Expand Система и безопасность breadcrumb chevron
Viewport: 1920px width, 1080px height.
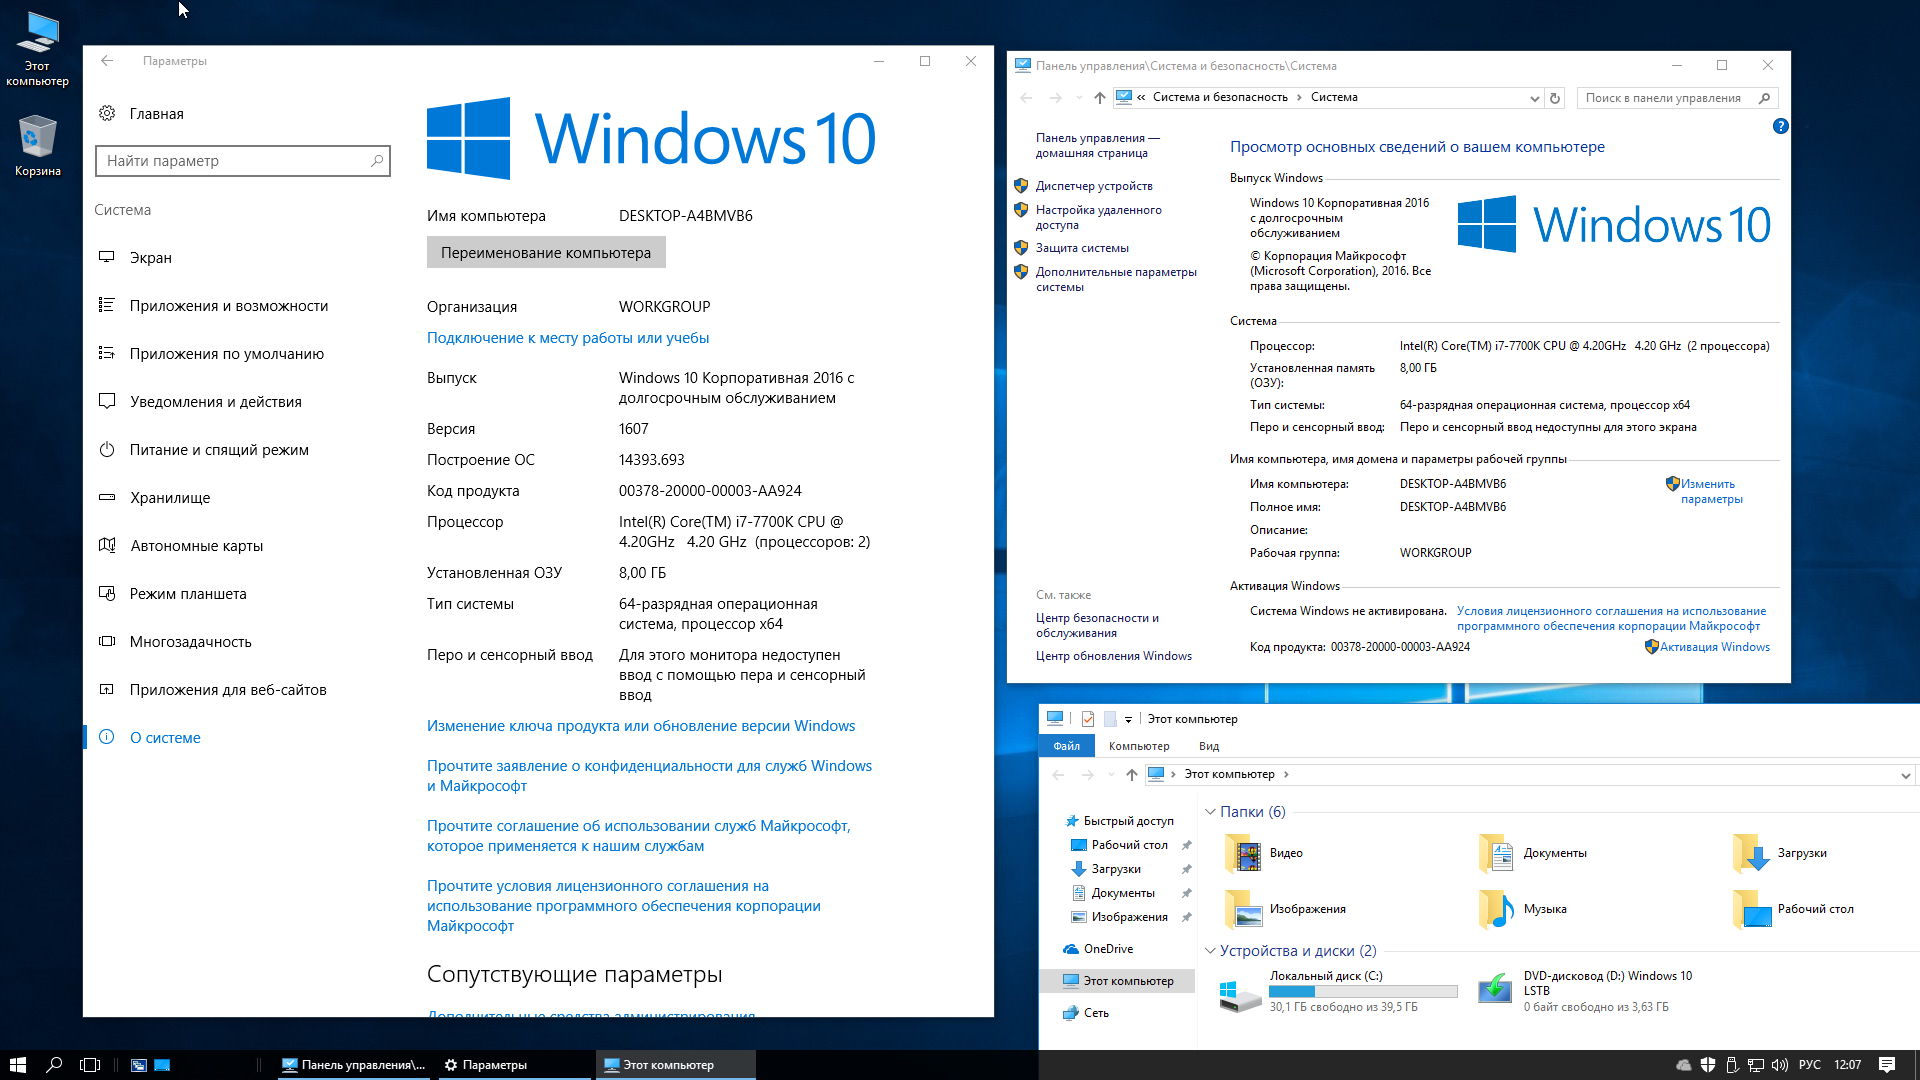1299,98
